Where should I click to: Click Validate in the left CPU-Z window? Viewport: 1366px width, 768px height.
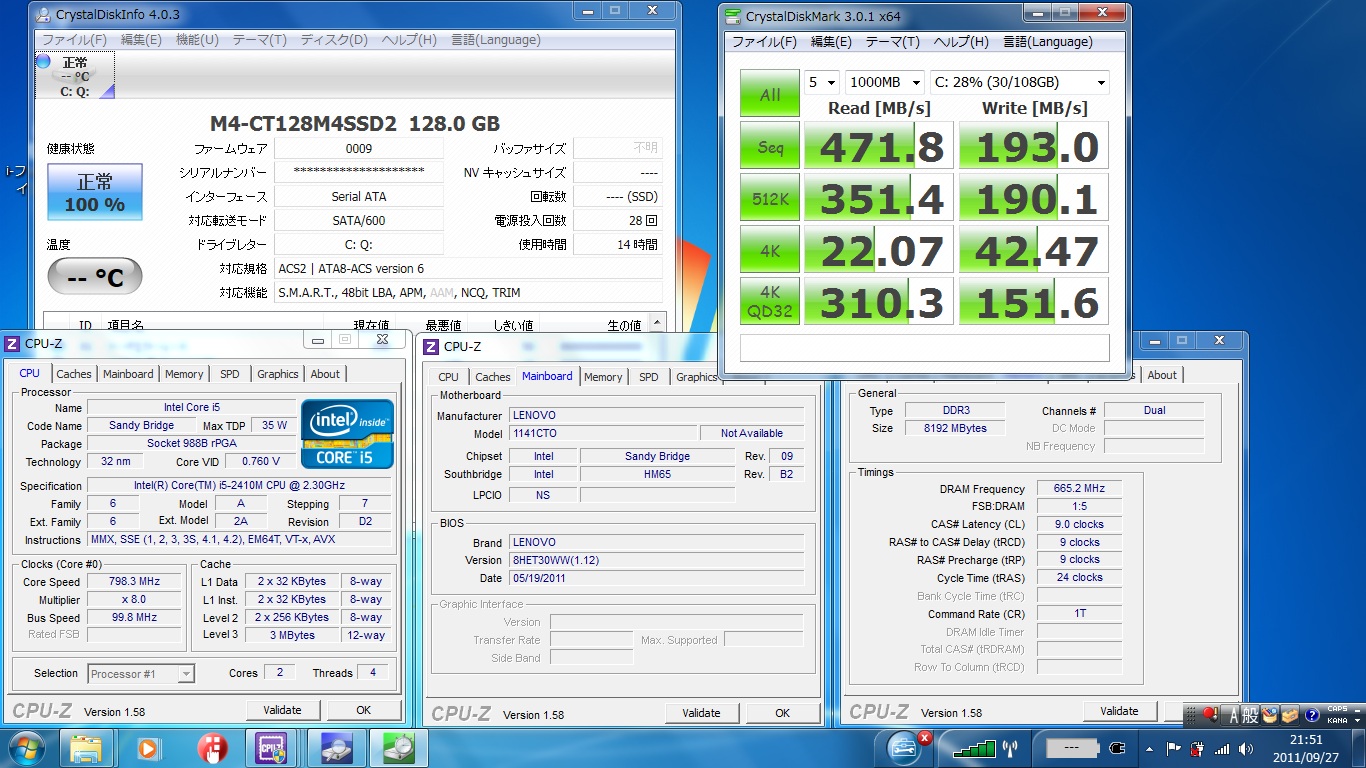click(282, 710)
